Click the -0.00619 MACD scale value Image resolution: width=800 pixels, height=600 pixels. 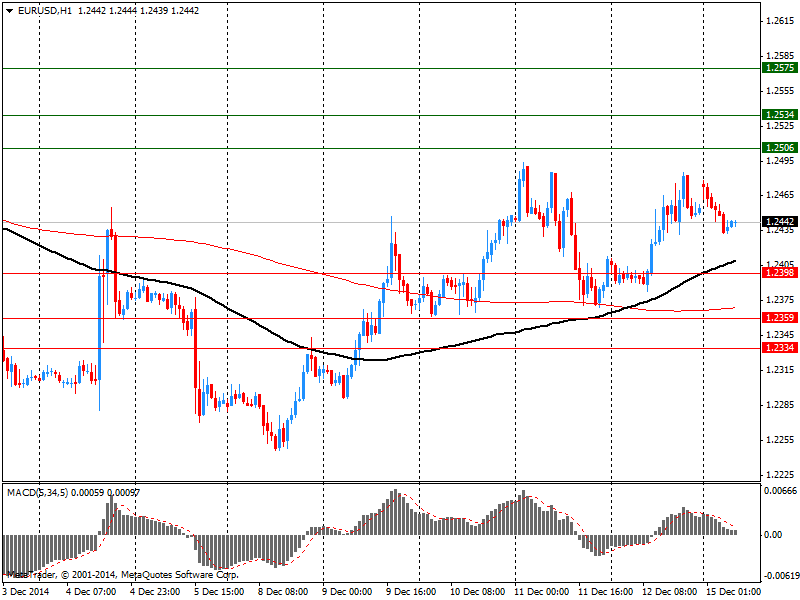click(780, 576)
